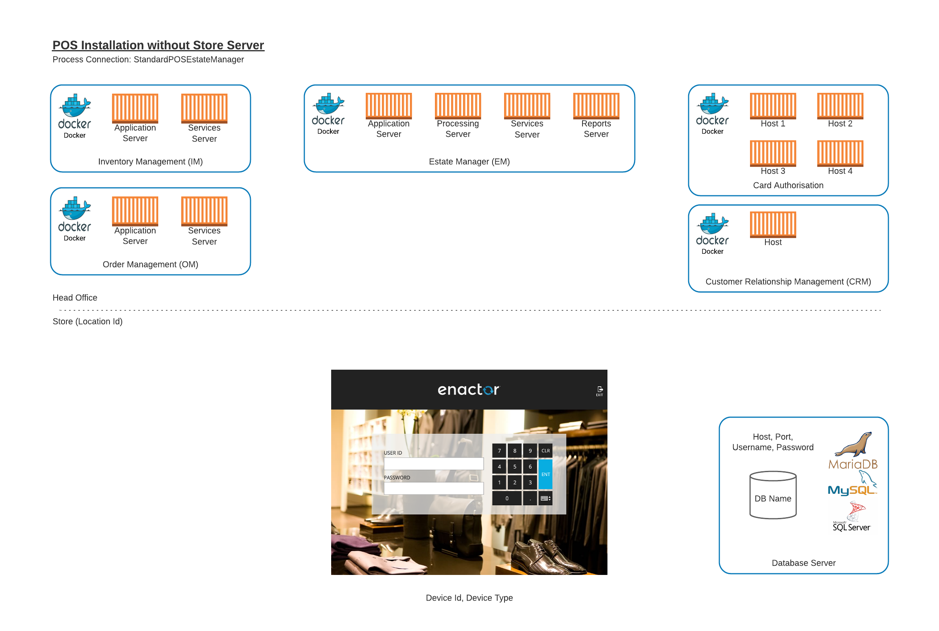
Task: Click the Reports Server container icon
Action: coord(595,105)
